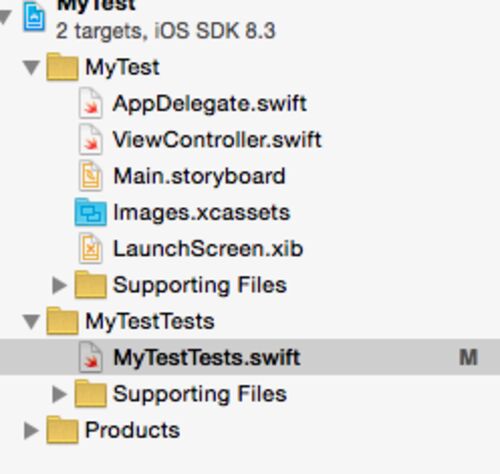This screenshot has height=474, width=500.
Task: Click the M modified status badge
Action: click(x=468, y=357)
